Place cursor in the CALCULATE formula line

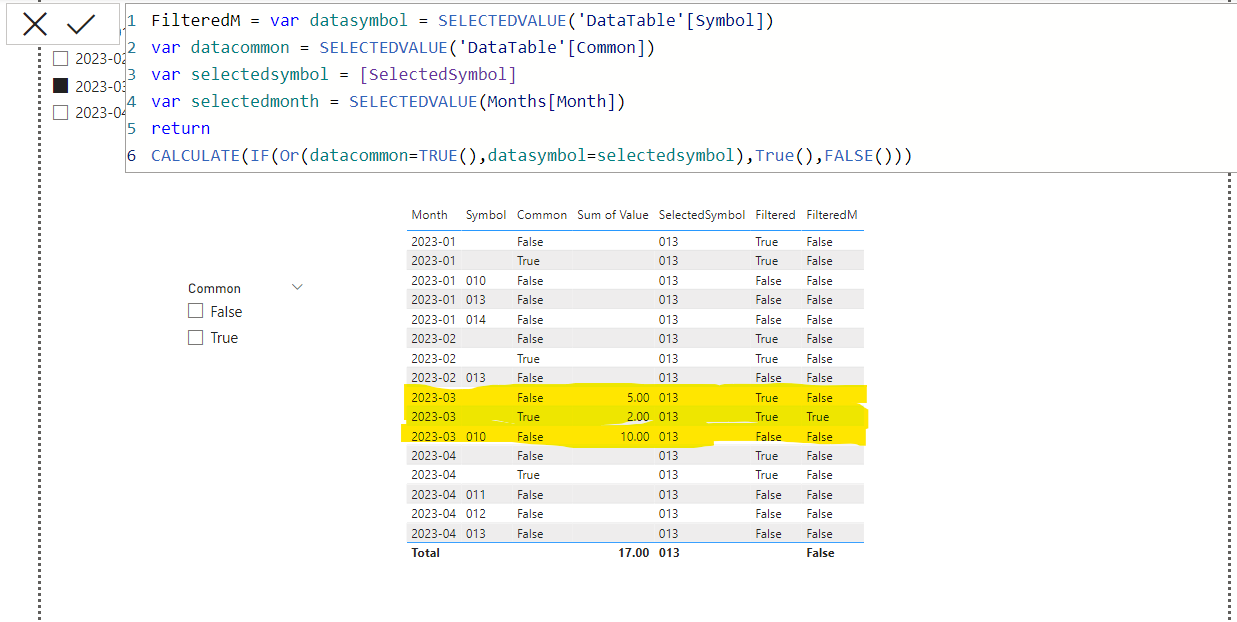[531, 156]
